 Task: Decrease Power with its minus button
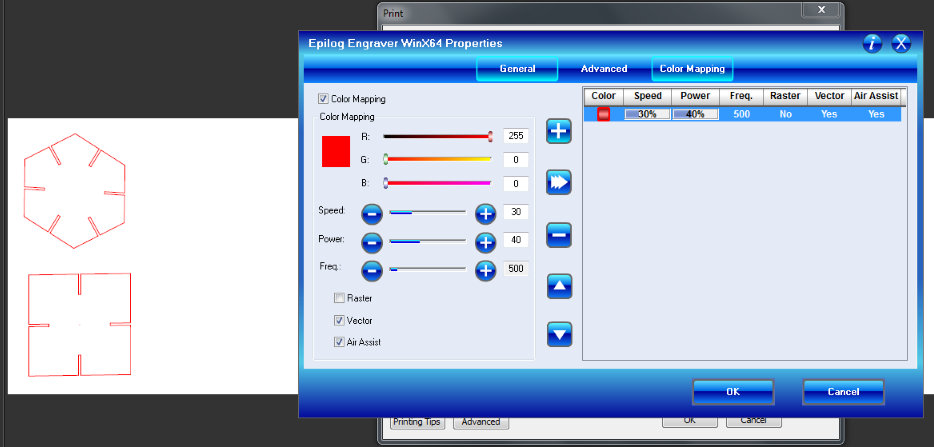tap(372, 242)
